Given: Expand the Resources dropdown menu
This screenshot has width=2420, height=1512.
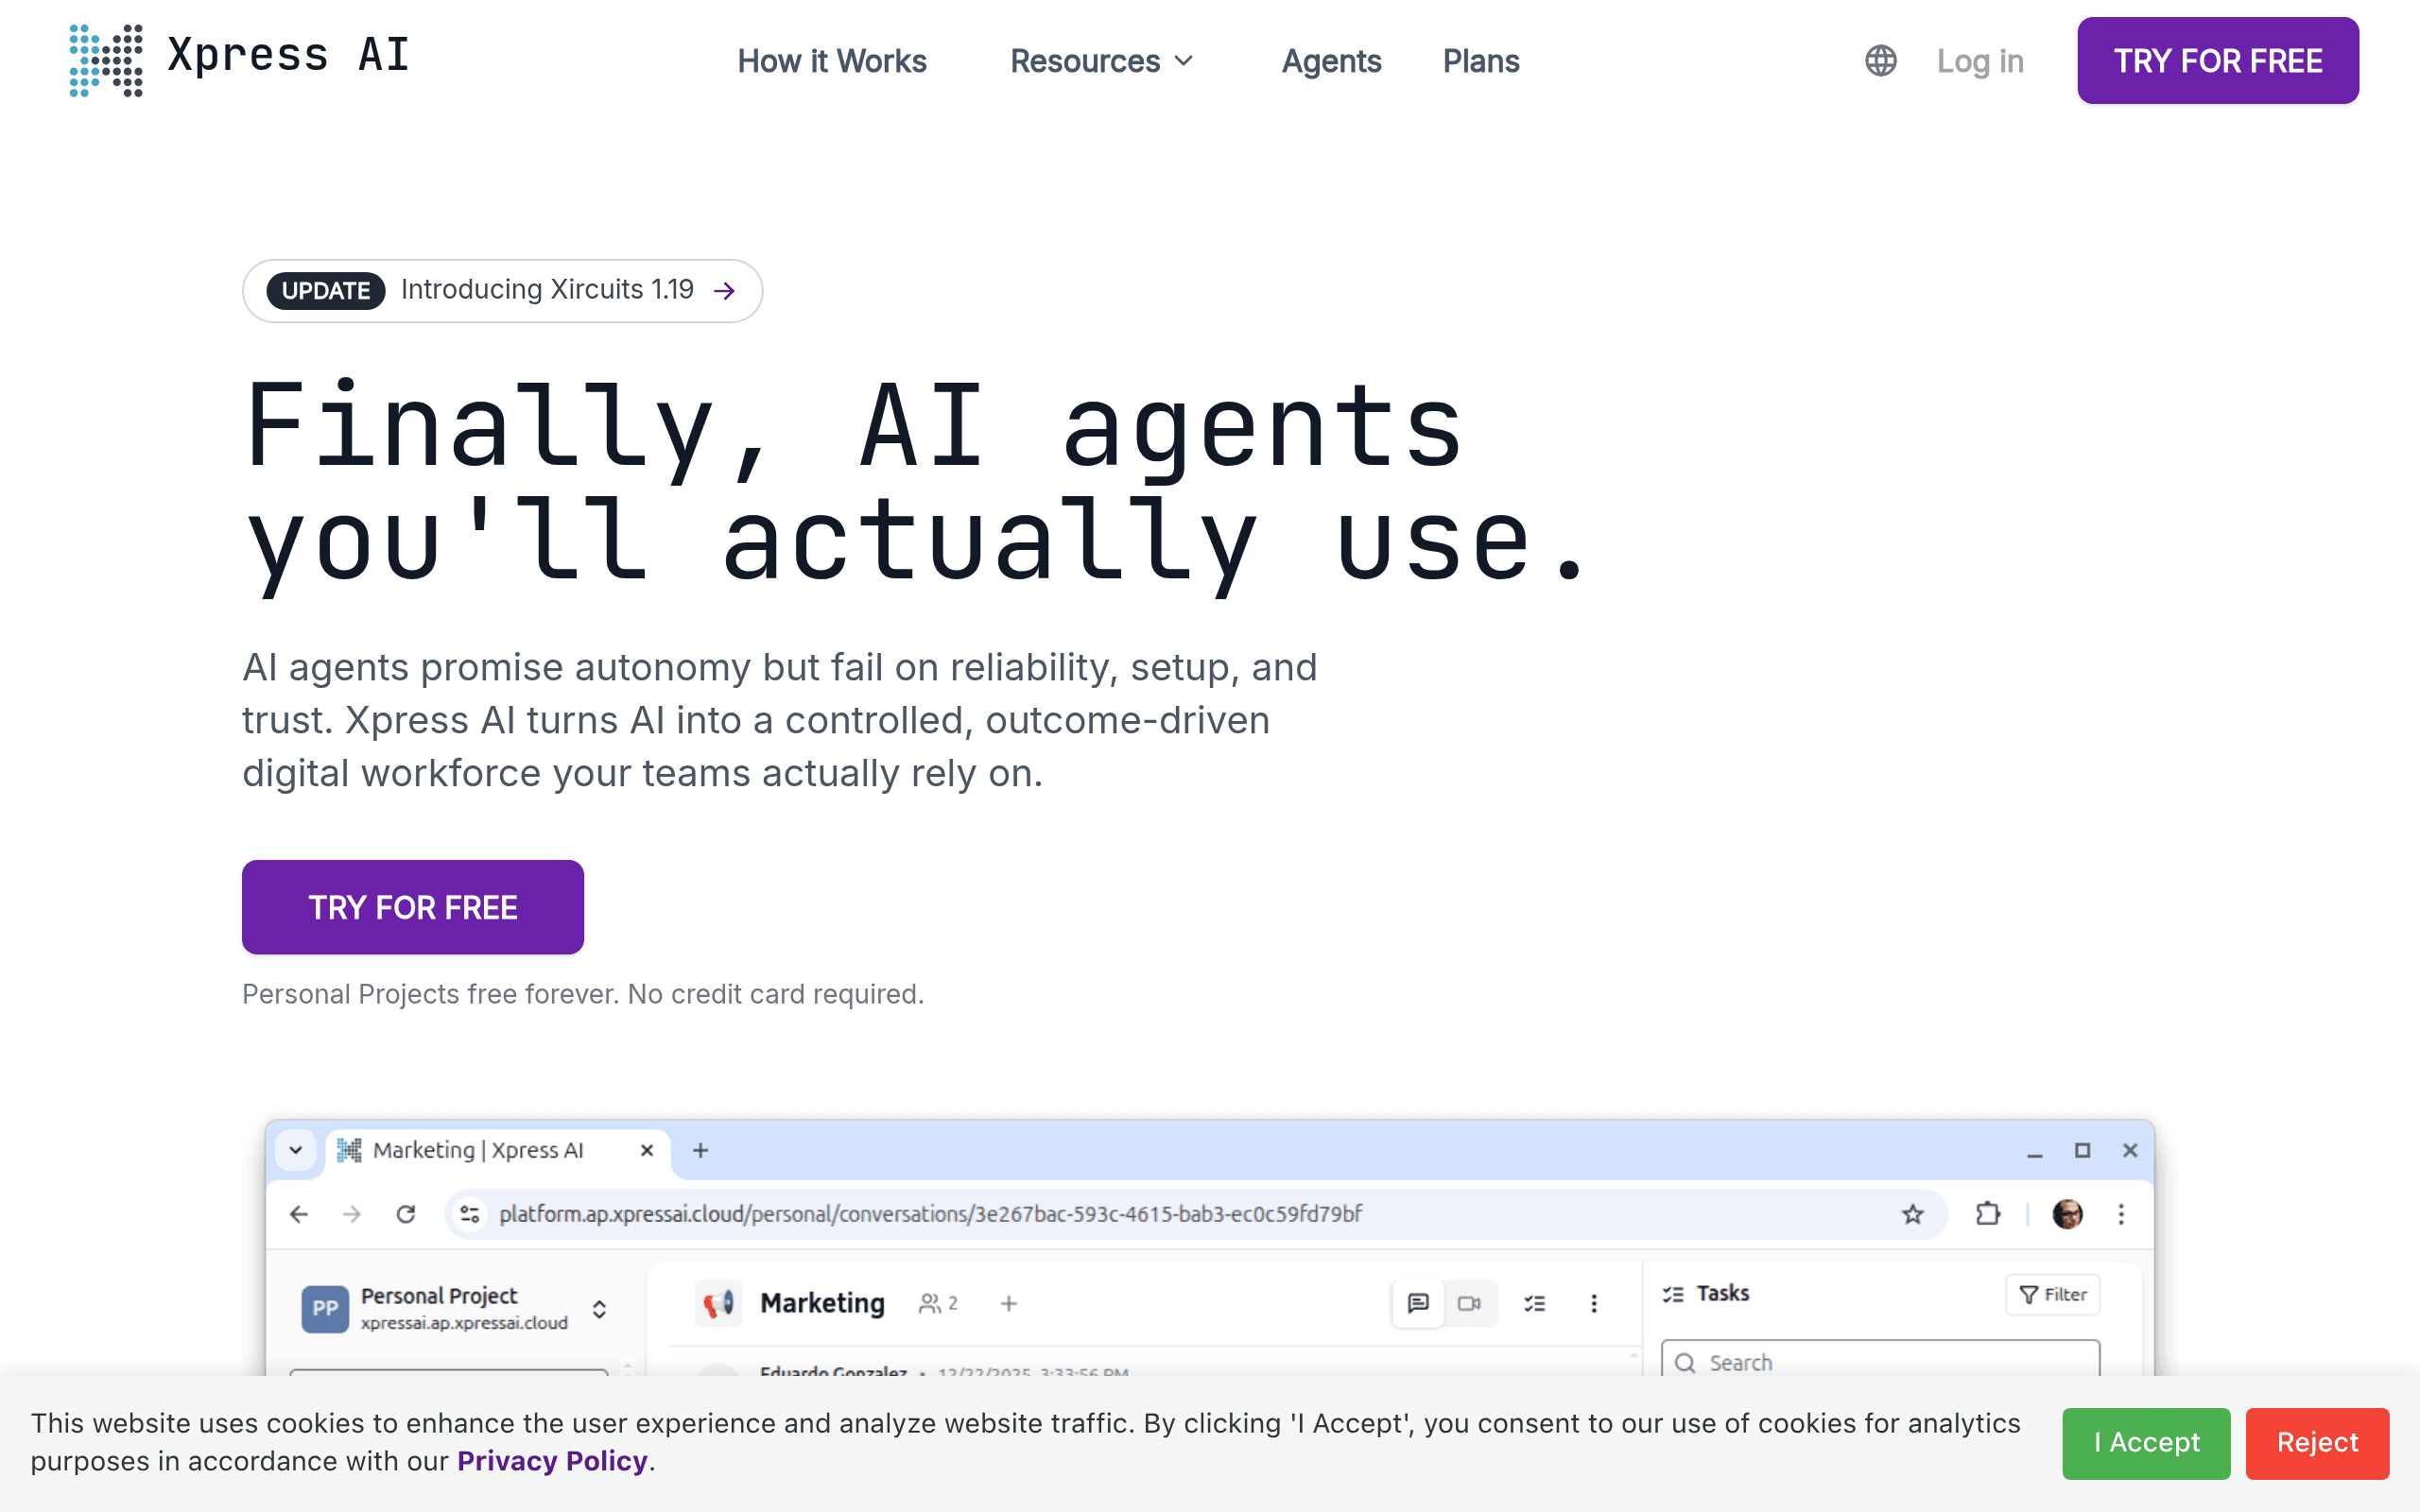Looking at the screenshot, I should pyautogui.click(x=1102, y=61).
